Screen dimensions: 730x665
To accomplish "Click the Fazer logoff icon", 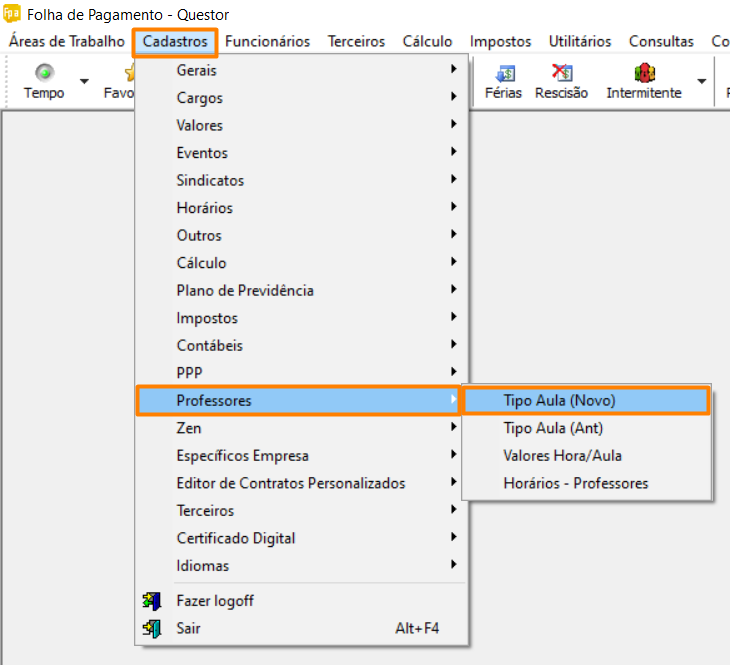I will pyautogui.click(x=152, y=601).
